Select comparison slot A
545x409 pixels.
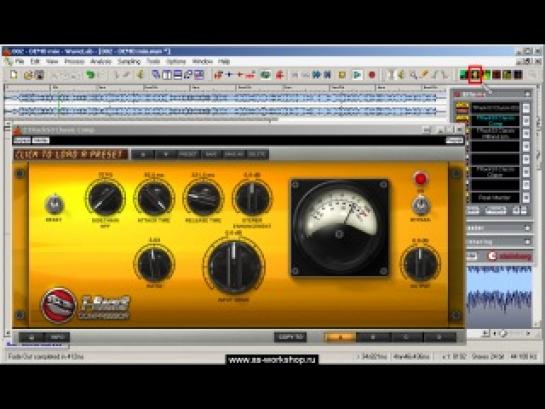pyautogui.click(x=340, y=337)
